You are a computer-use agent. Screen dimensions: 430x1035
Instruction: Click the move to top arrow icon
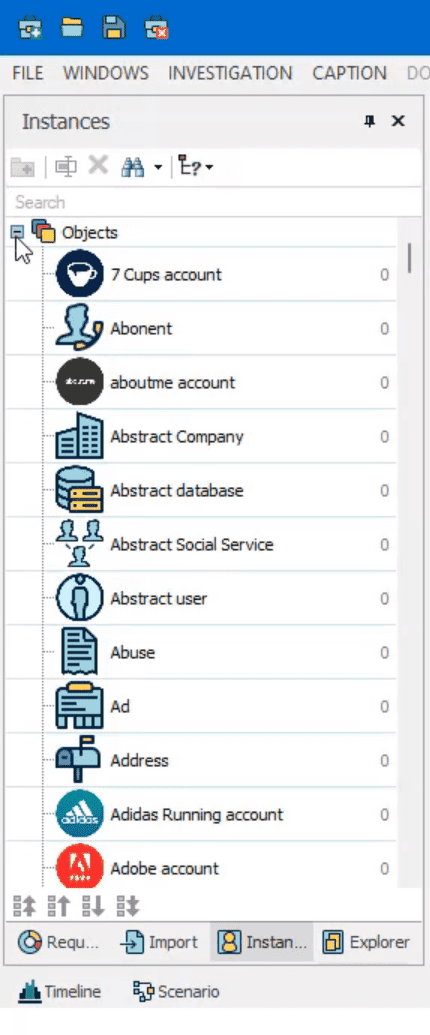point(24,906)
